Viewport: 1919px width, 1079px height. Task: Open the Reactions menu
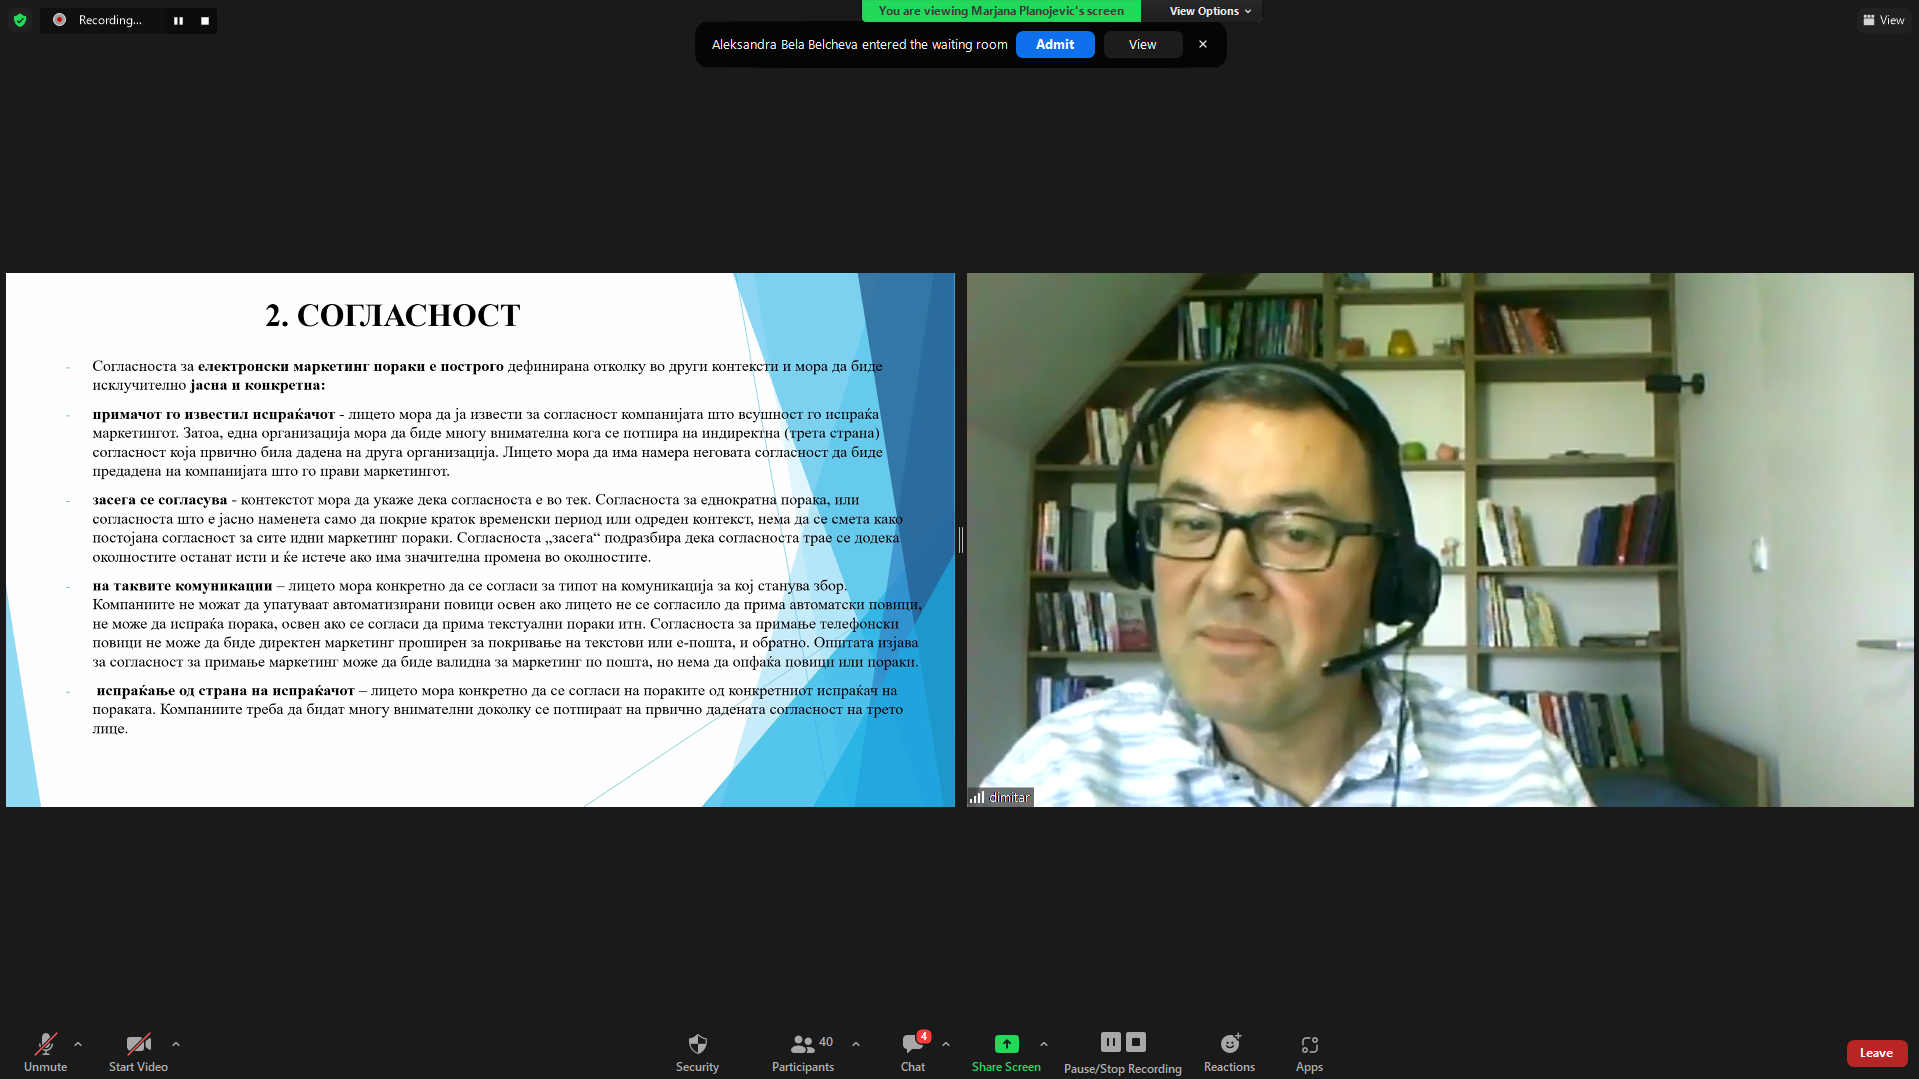click(x=1229, y=1044)
